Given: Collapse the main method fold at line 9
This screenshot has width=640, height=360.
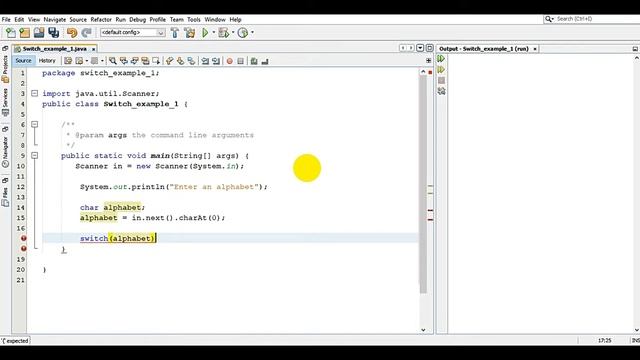Looking at the screenshot, I should point(35,156).
